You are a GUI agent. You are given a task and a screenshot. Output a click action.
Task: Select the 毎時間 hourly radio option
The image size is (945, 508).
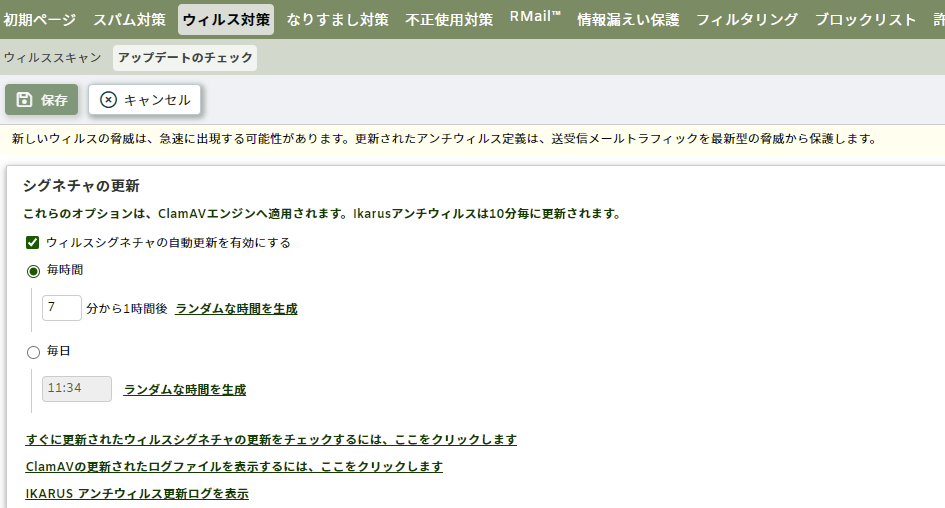(x=34, y=271)
